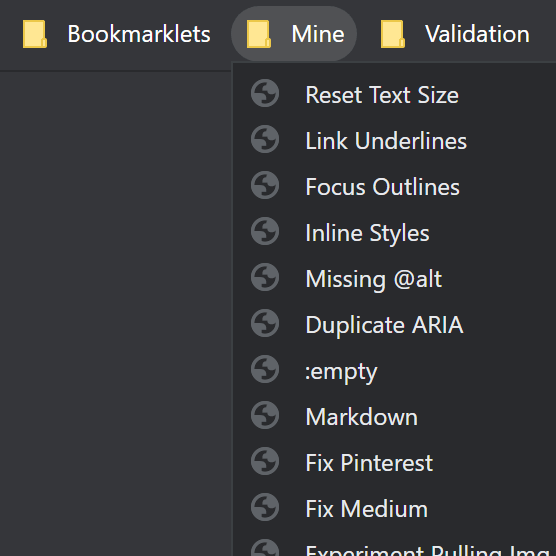The image size is (556, 556).
Task: Launch the Duplicate ARIA bookmarklet
Action: pyautogui.click(x=394, y=325)
